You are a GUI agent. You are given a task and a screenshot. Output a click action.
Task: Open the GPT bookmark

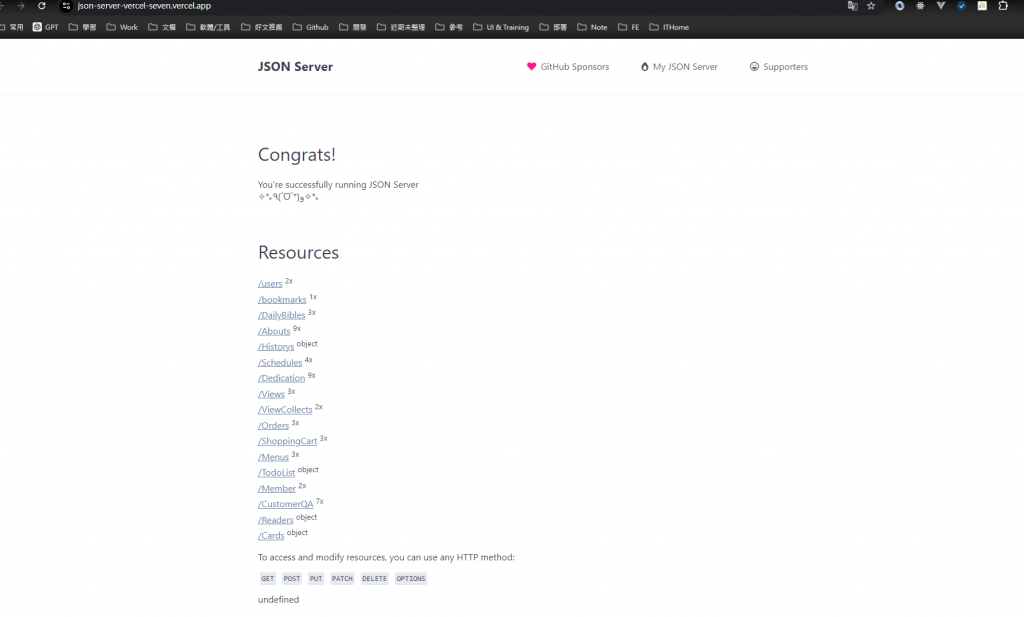click(x=46, y=27)
